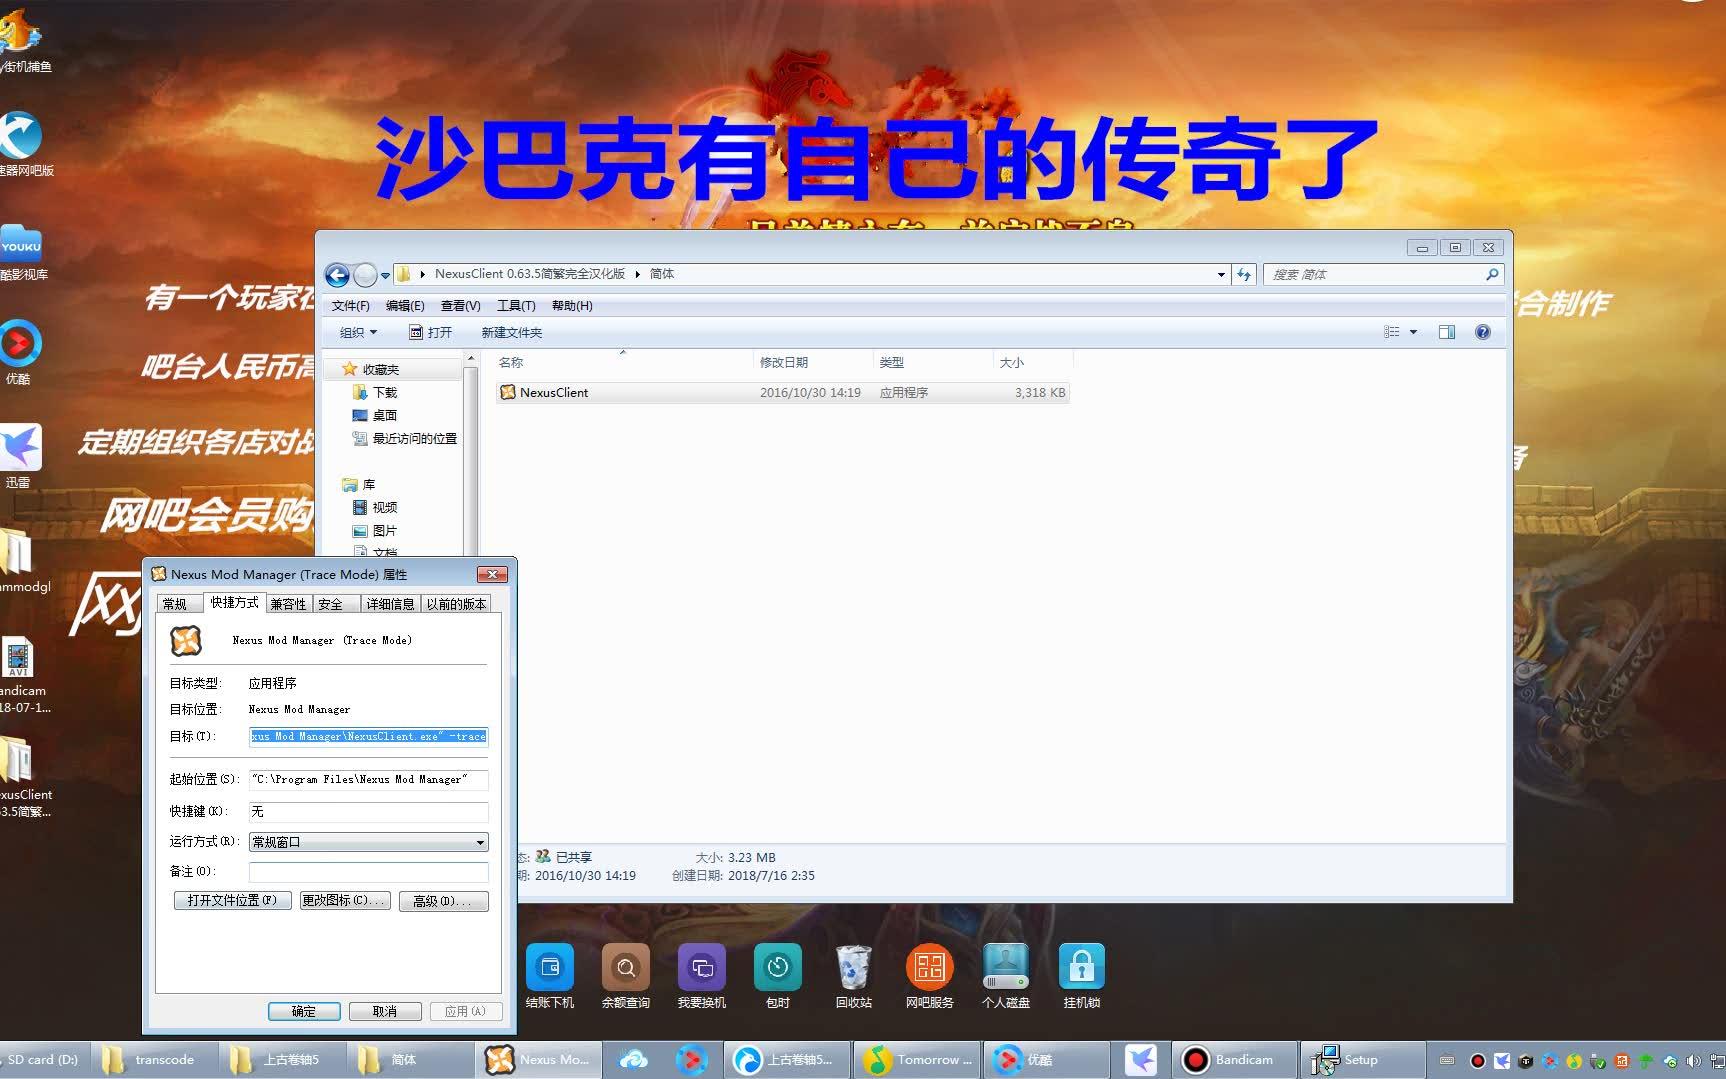Image resolution: width=1726 pixels, height=1079 pixels.
Task: Open the 余额查询 desktop shortcut
Action: click(x=626, y=975)
